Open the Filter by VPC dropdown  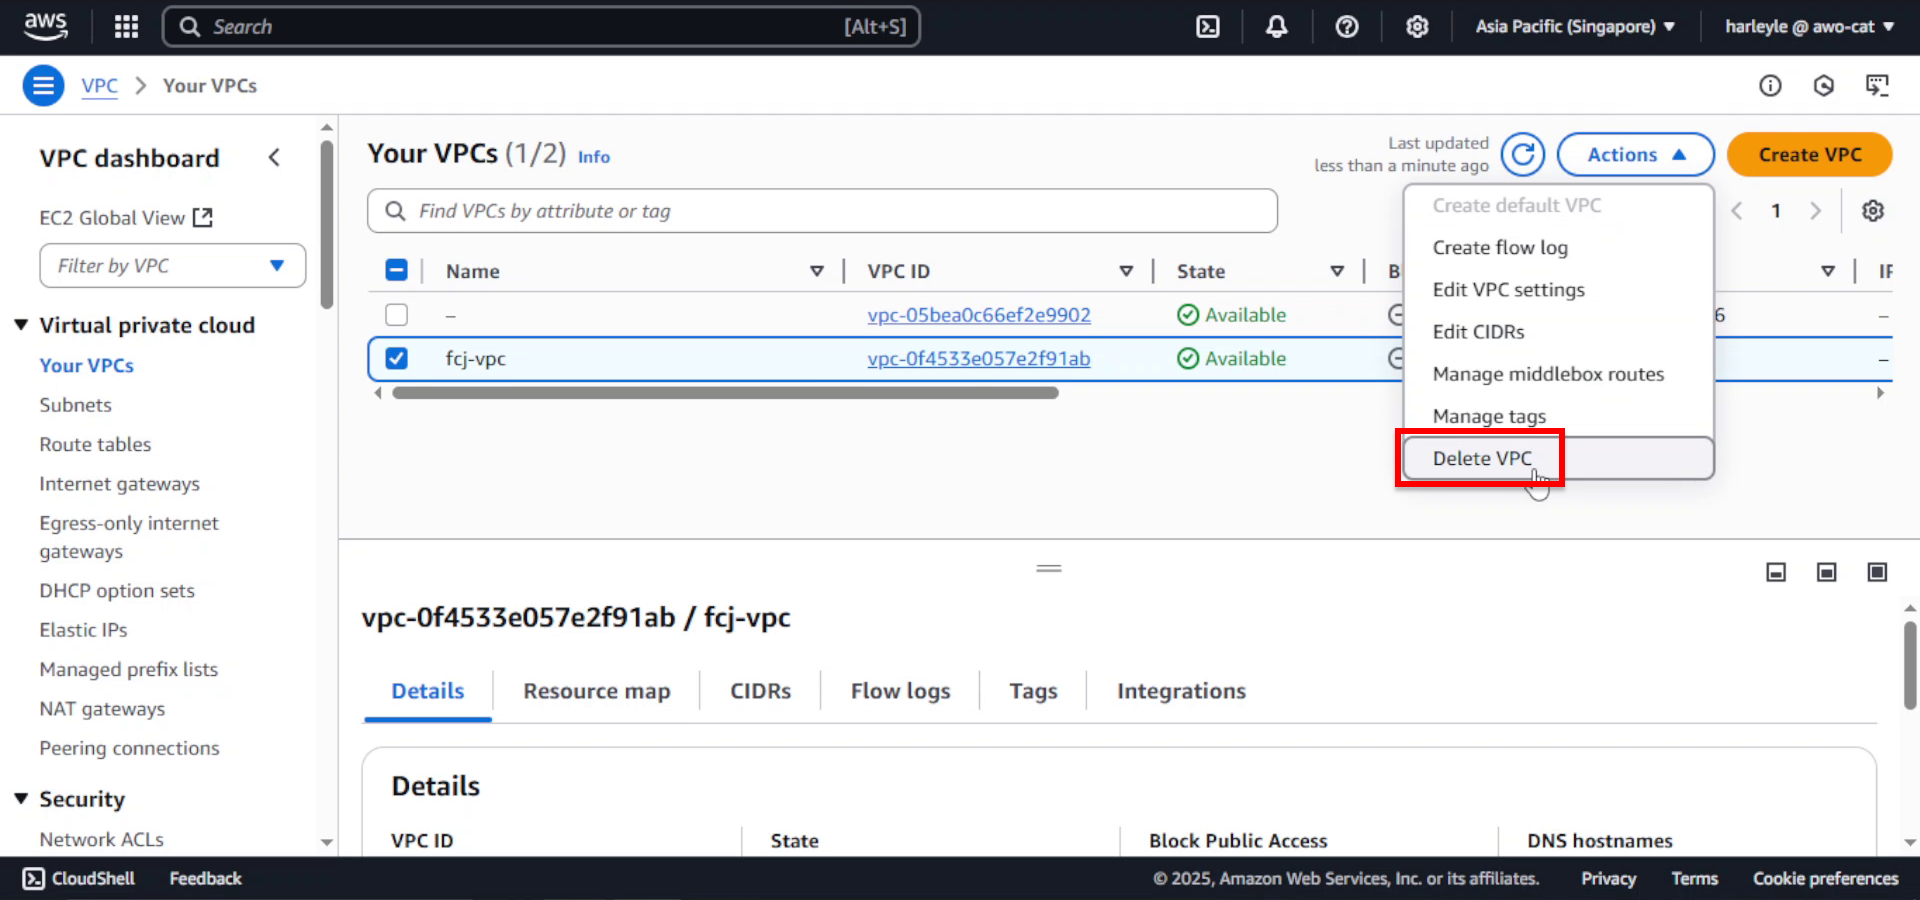(173, 266)
